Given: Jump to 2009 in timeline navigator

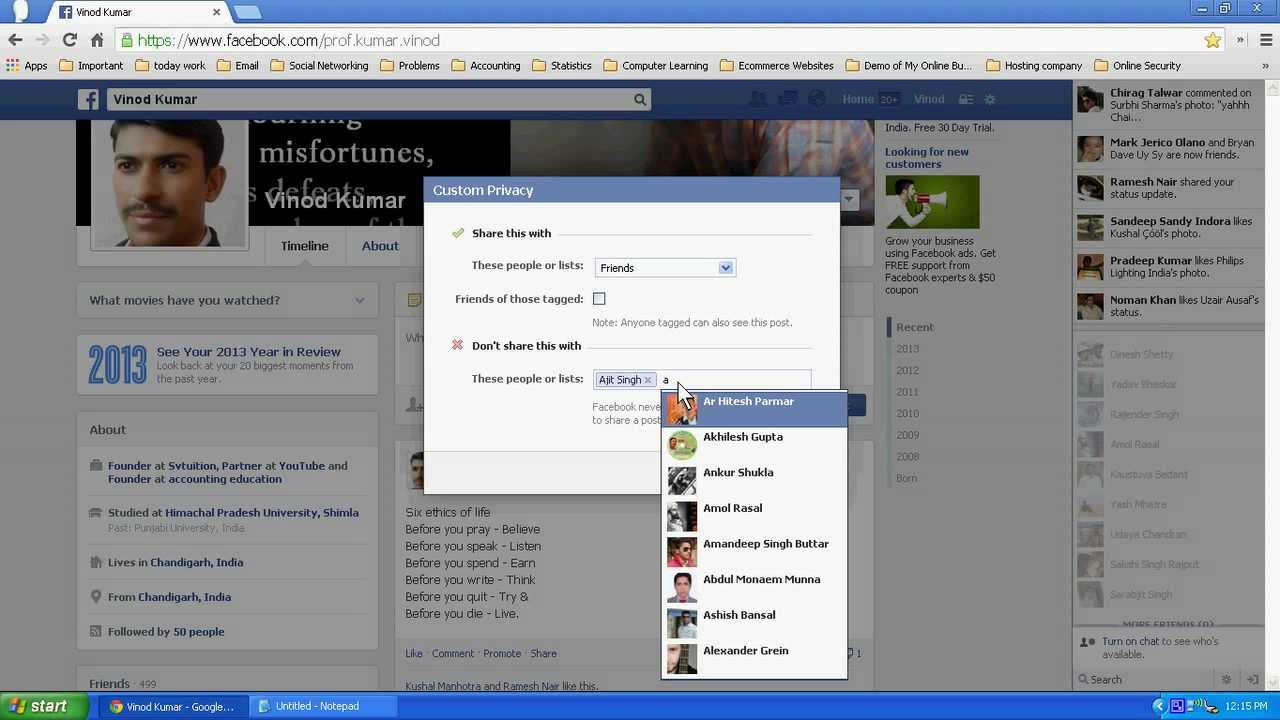Looking at the screenshot, I should tap(907, 435).
